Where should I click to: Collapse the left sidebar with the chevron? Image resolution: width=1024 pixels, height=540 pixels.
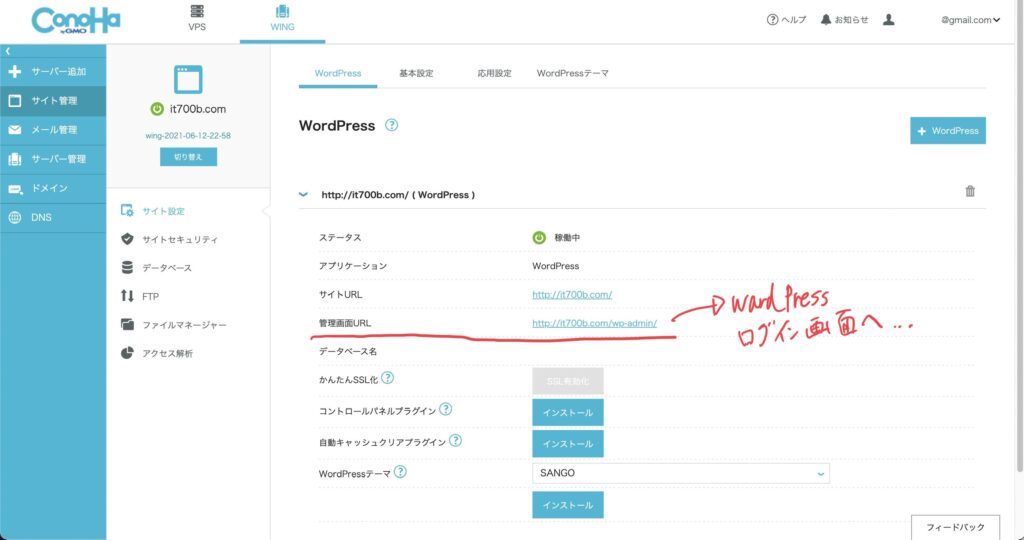[8, 51]
